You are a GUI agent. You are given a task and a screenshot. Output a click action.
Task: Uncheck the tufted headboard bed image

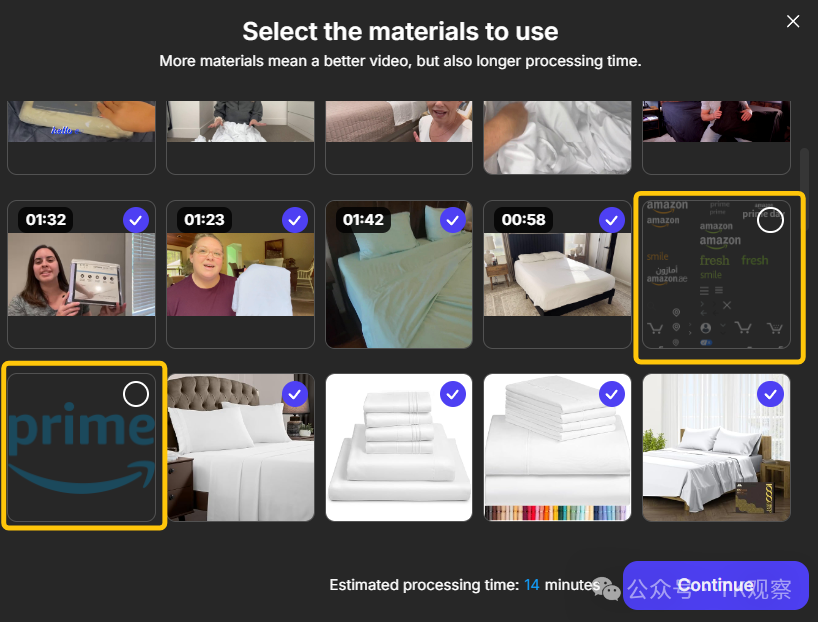pos(295,394)
